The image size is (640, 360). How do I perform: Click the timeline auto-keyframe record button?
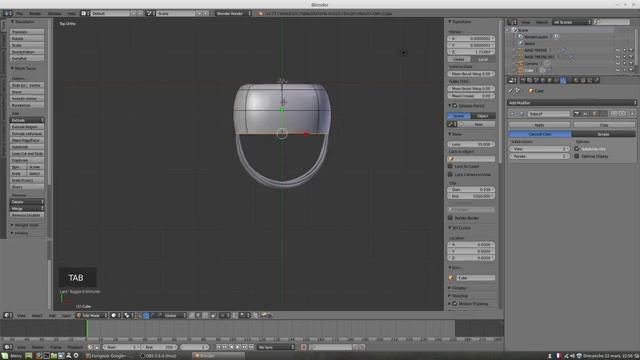pos(303,347)
